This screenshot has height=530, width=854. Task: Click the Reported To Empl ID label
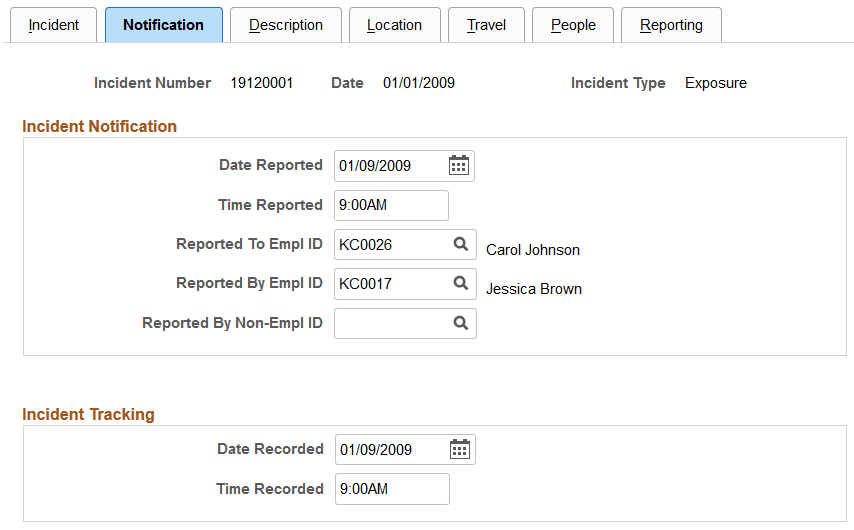point(249,244)
